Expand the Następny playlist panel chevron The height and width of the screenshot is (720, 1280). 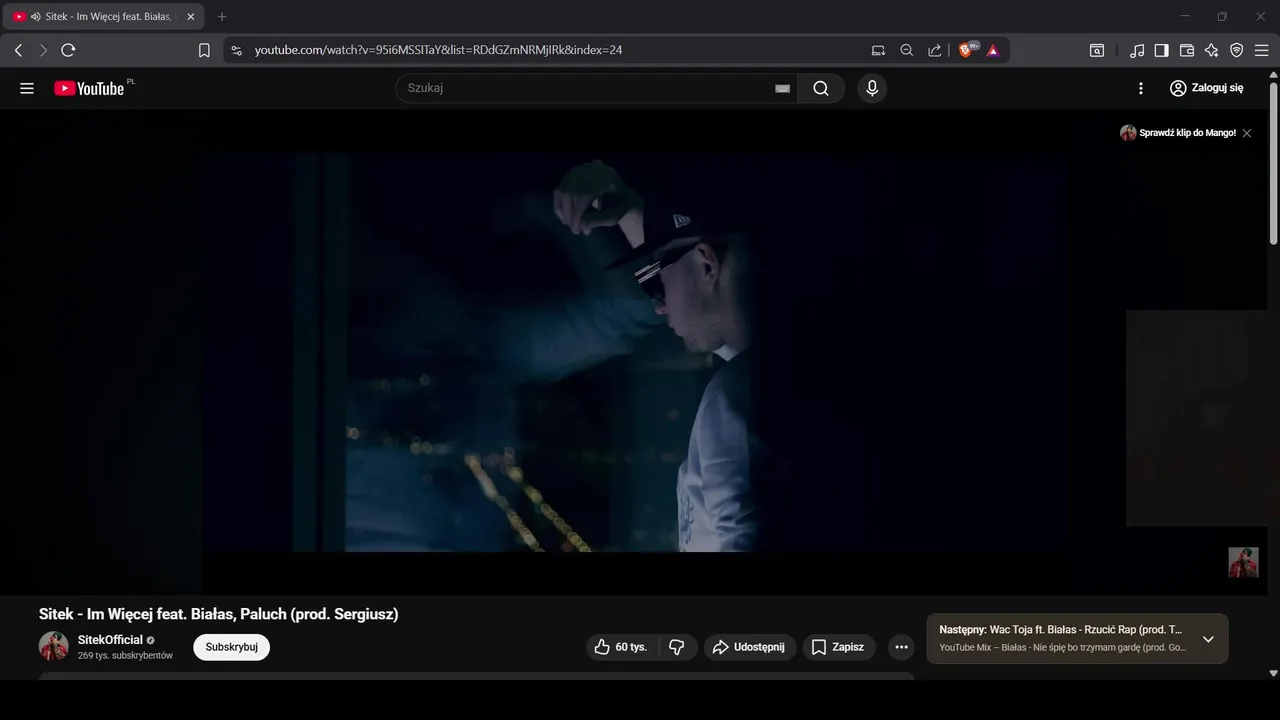[x=1208, y=639]
